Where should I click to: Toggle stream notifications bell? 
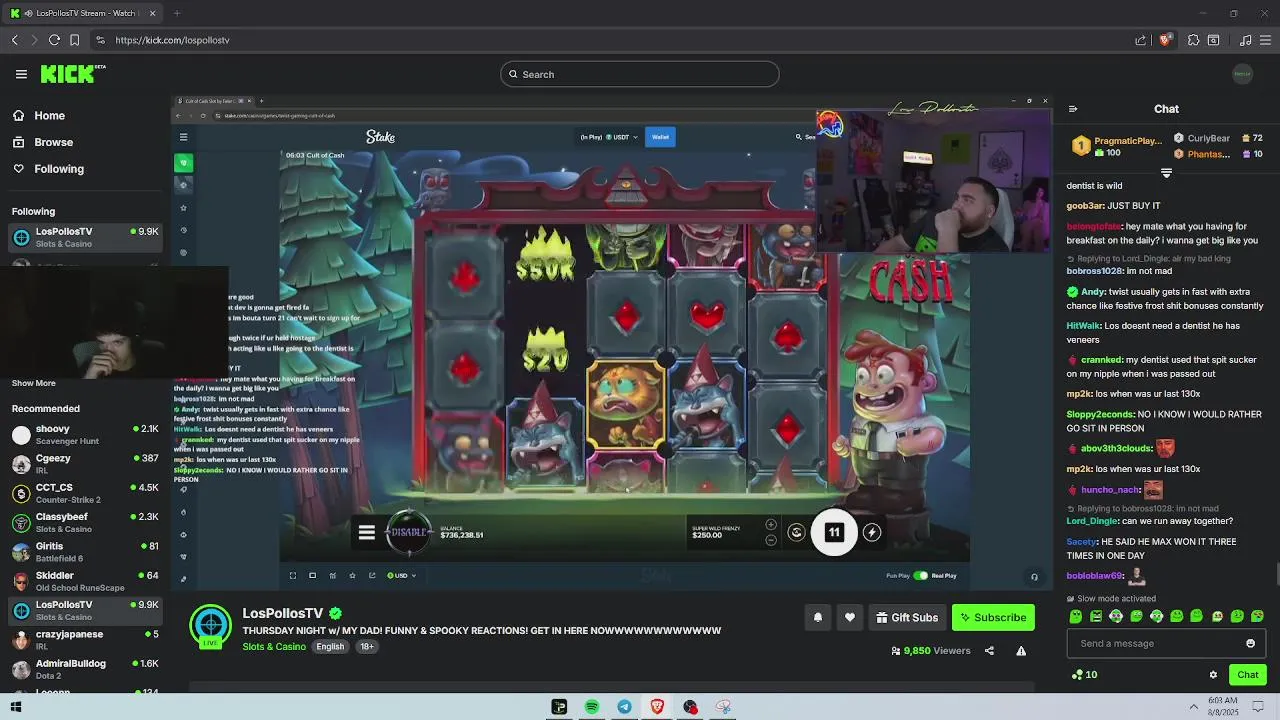[818, 617]
